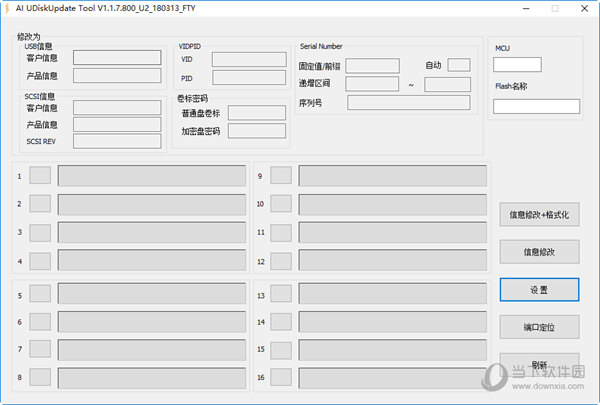600x405 pixels.
Task: Focus the USB 产品信息 text box
Action: click(116, 76)
